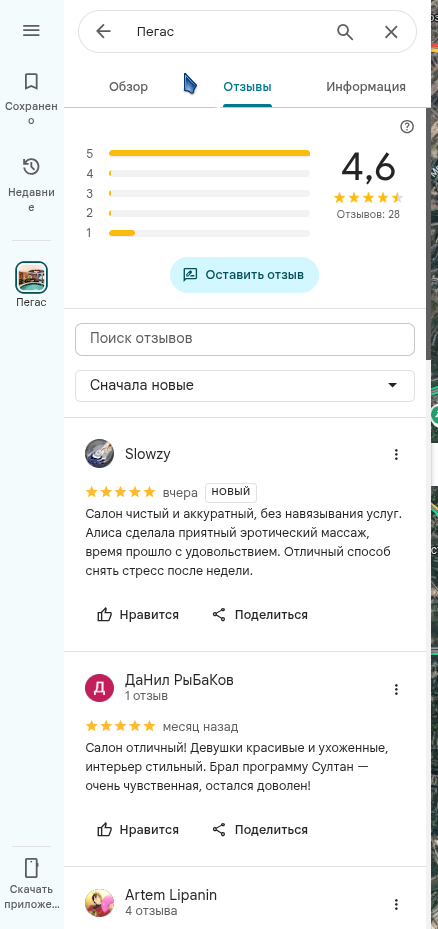Open Artem Lipanin profile name
438x929 pixels.
[x=171, y=895]
